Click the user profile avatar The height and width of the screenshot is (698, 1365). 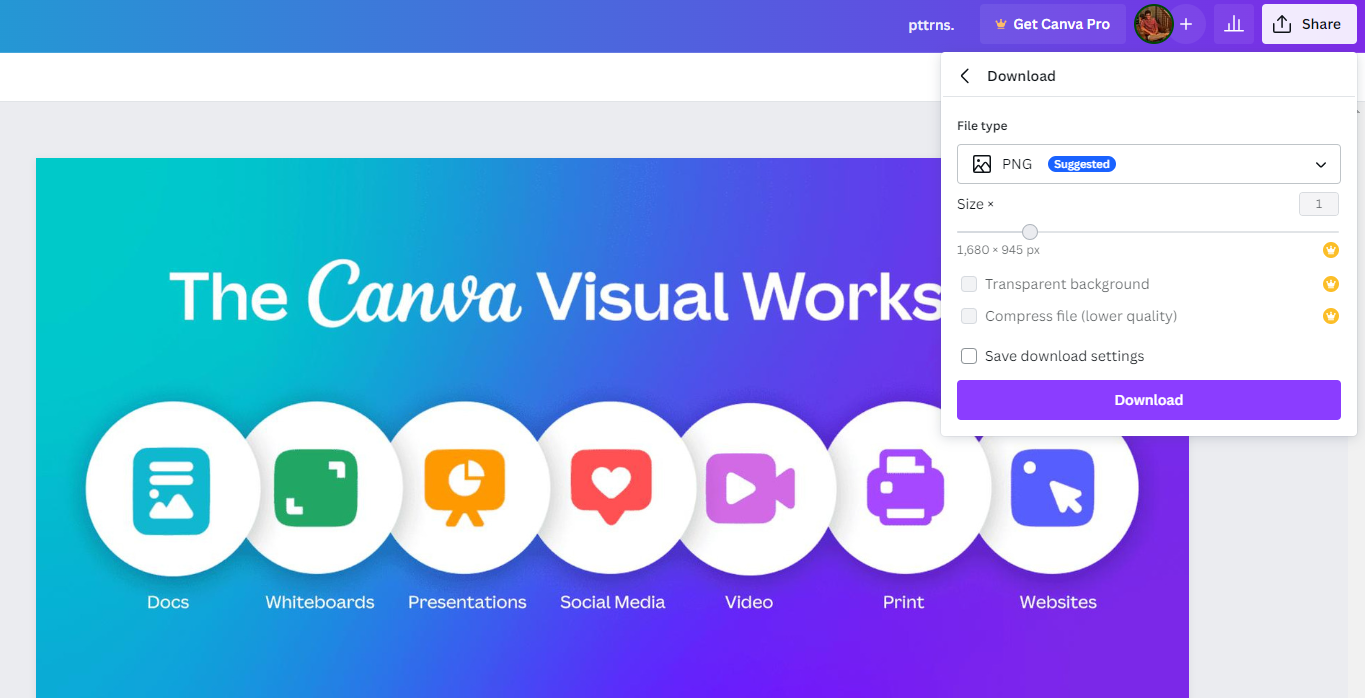1153,24
